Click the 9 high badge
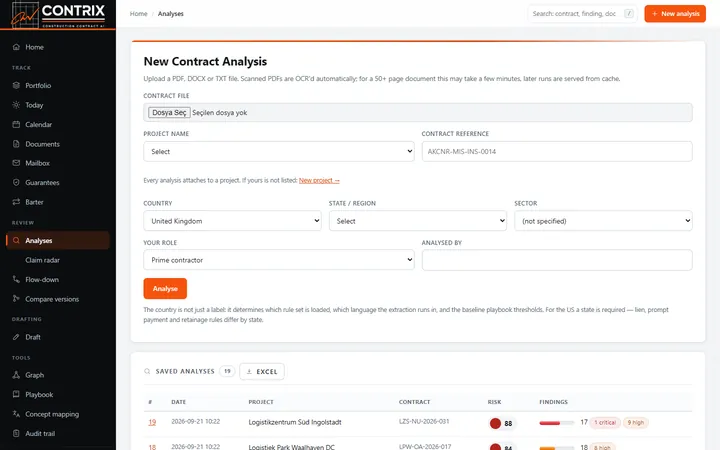Viewport: 720px width, 450px height. coord(636,422)
